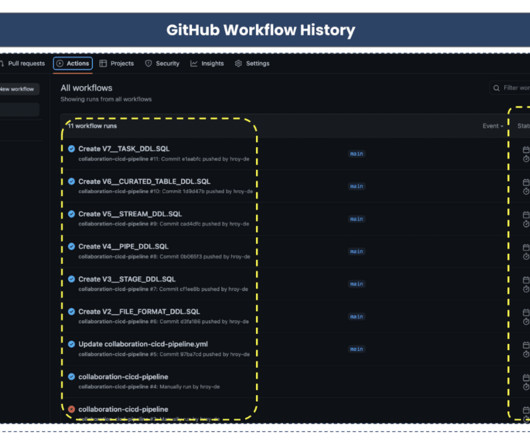Click main branch label of V3__STAGE_DDL run

356,284
